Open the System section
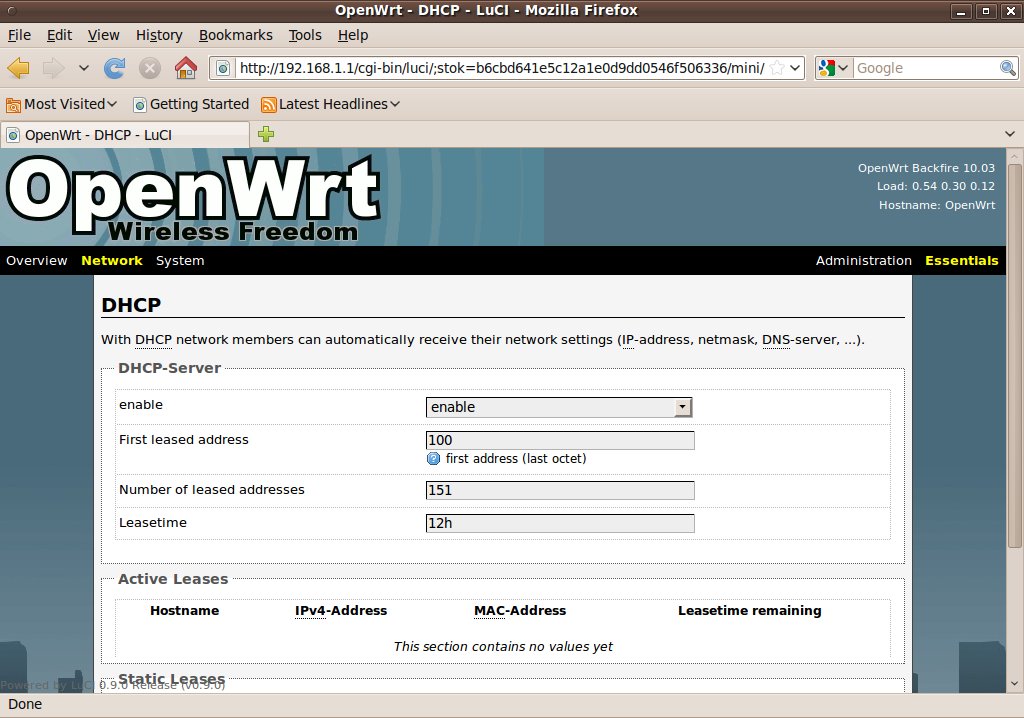 [x=180, y=261]
